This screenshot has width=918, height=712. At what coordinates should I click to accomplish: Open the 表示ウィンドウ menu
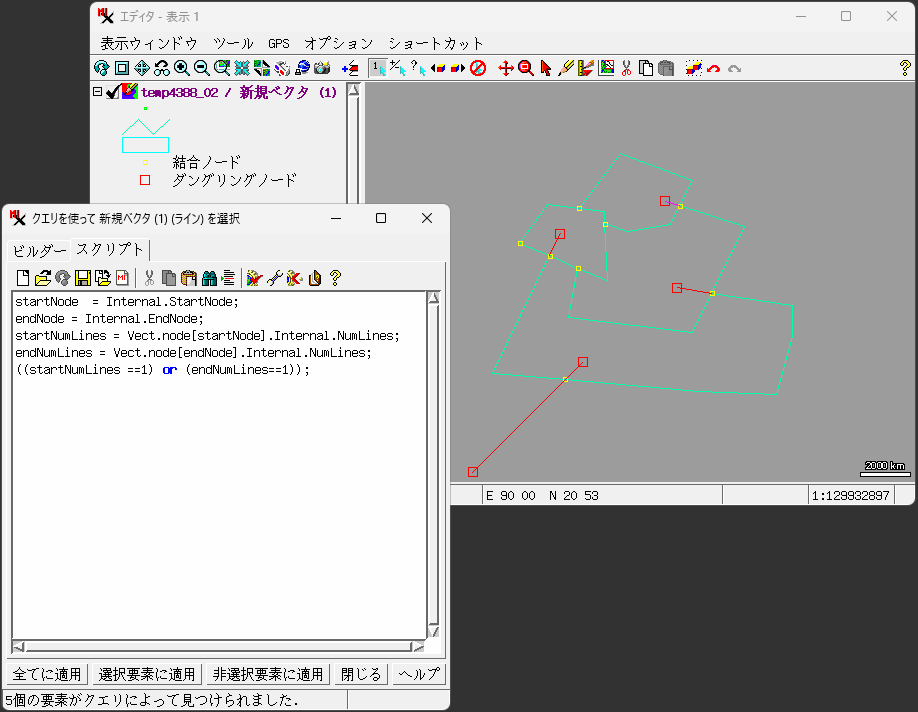pyautogui.click(x=149, y=43)
